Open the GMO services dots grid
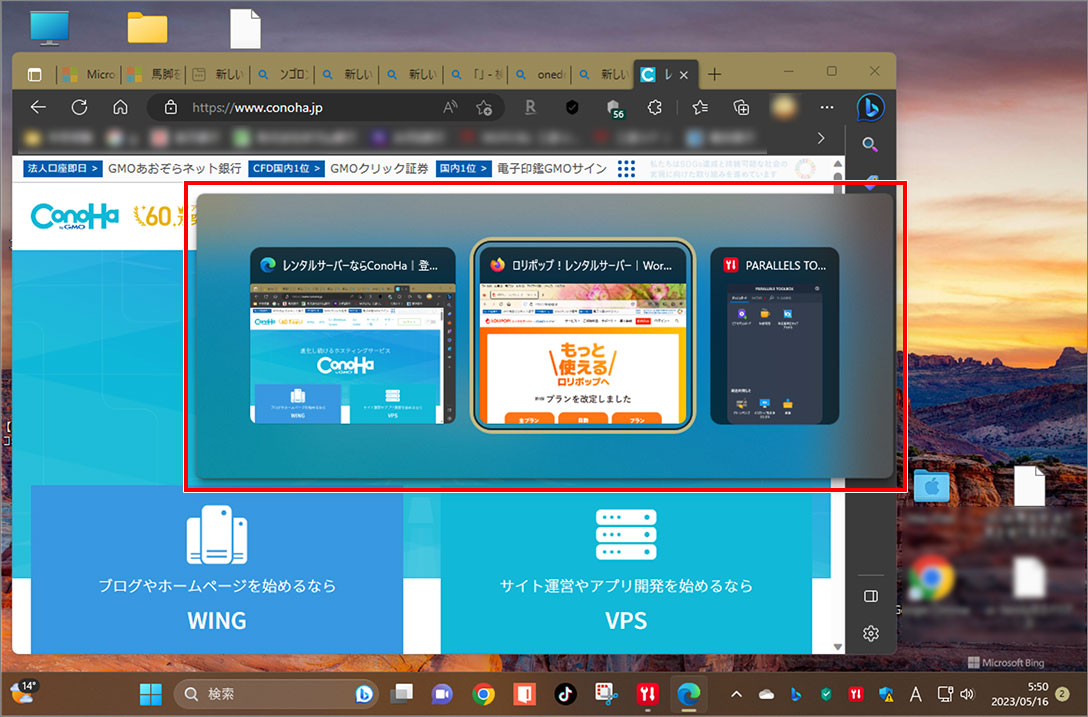The width and height of the screenshot is (1088, 717). tap(626, 169)
